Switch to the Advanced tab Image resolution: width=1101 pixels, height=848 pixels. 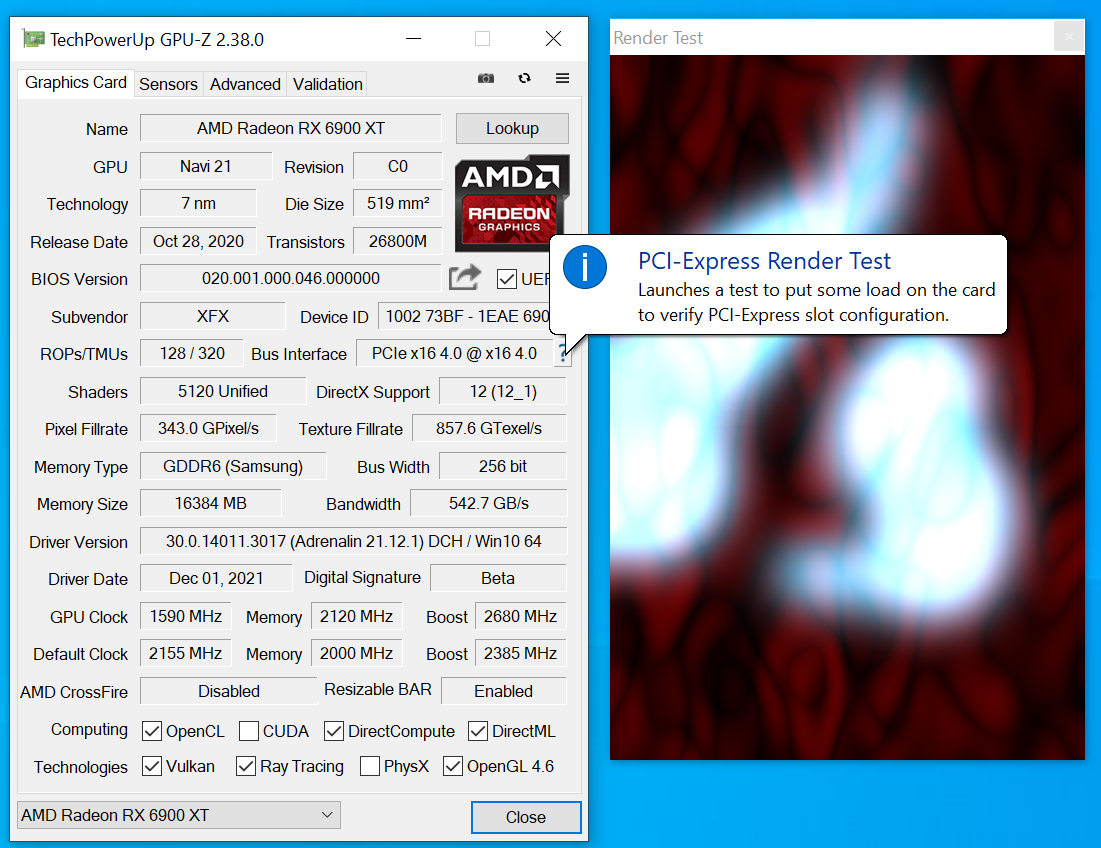(x=245, y=84)
